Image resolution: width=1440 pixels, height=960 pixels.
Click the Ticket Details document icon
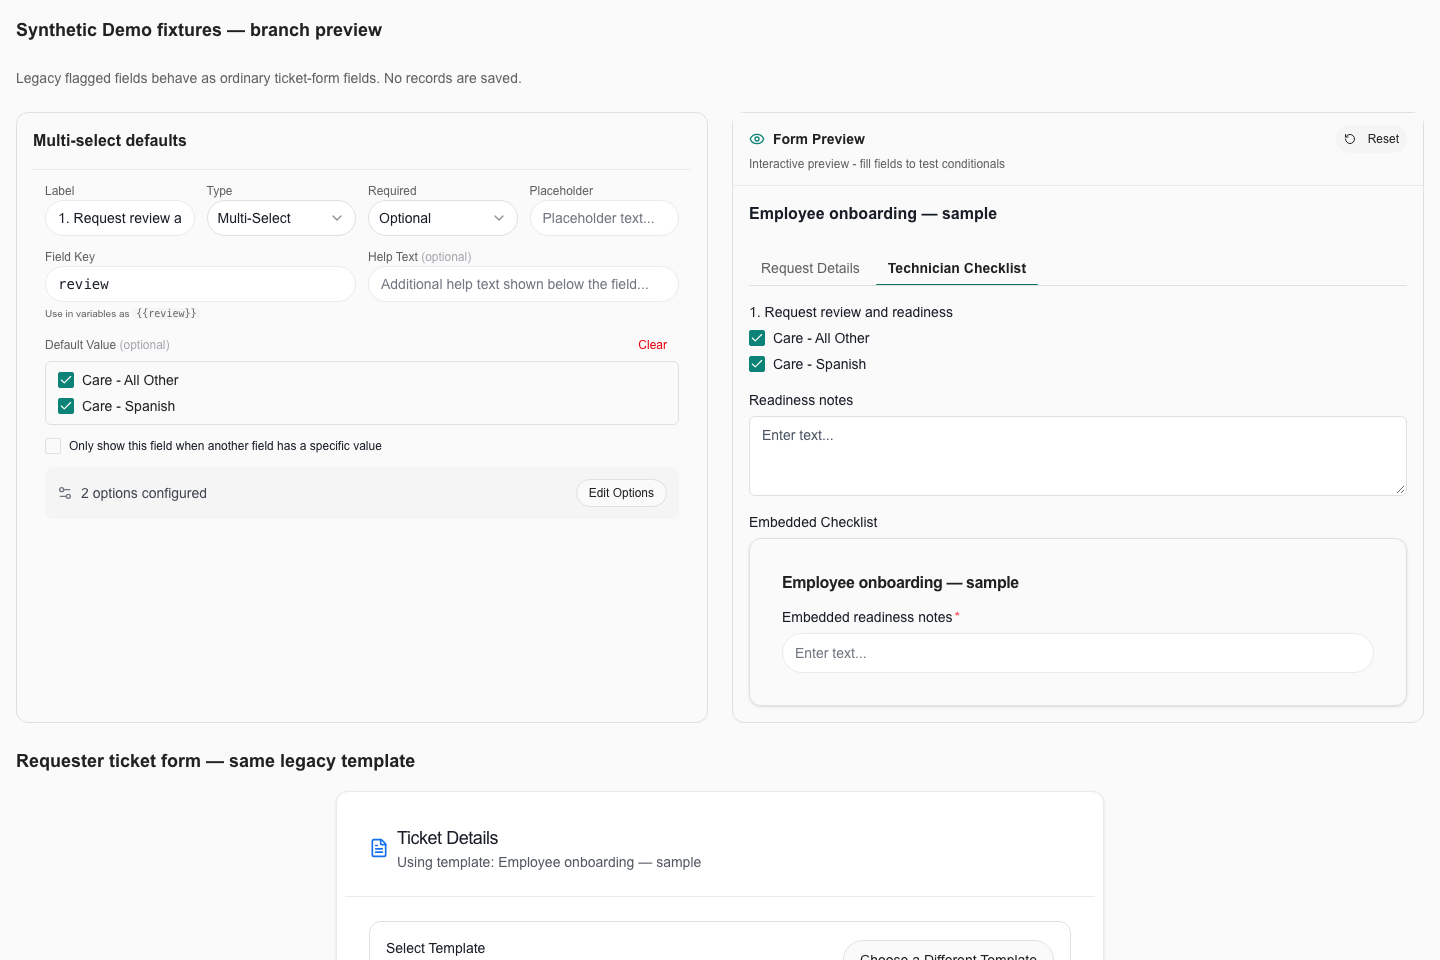click(x=379, y=848)
